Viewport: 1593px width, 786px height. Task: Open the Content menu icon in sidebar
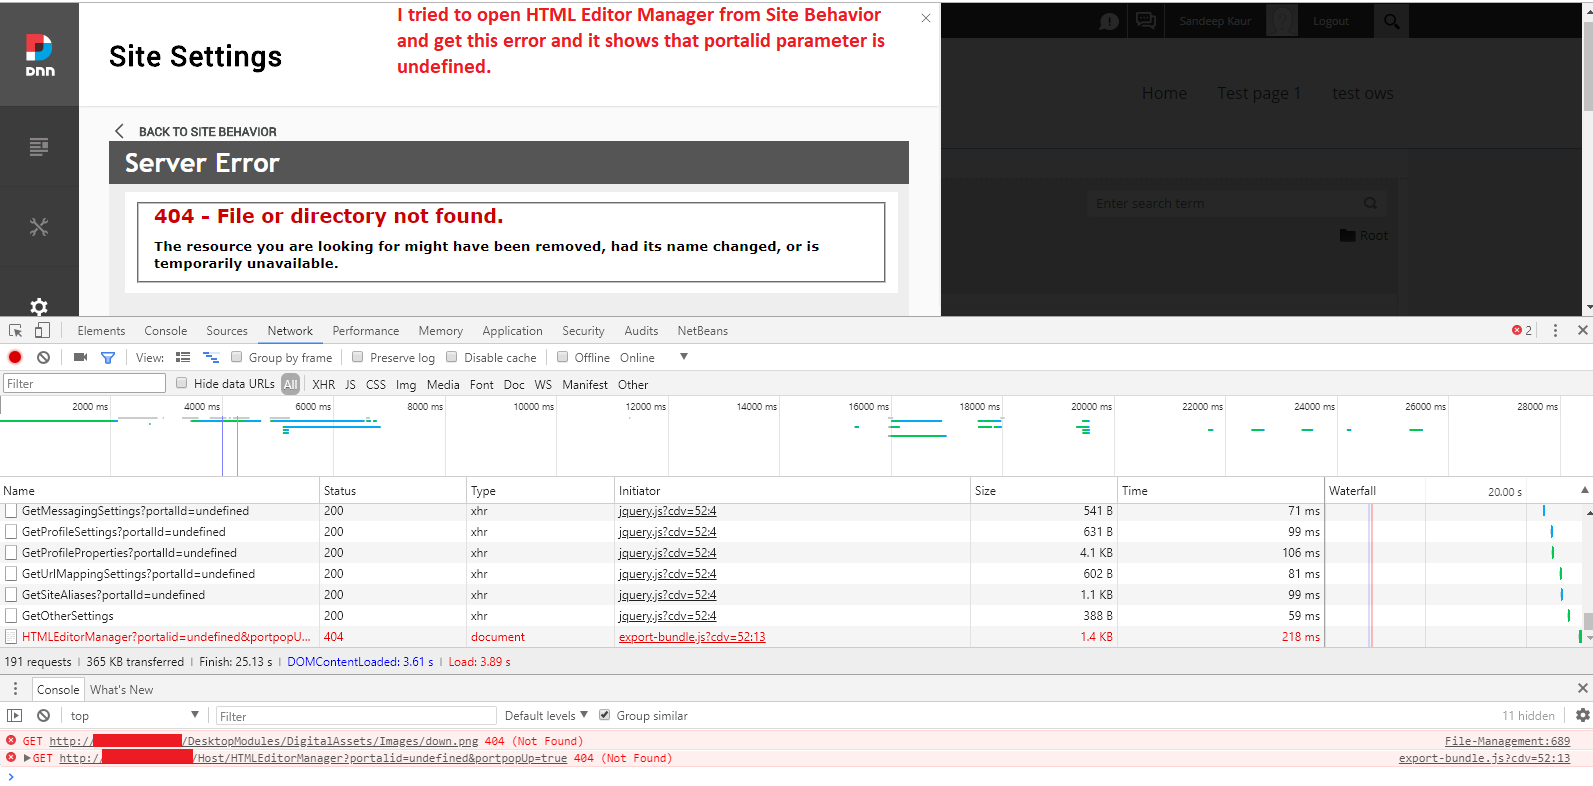(39, 147)
